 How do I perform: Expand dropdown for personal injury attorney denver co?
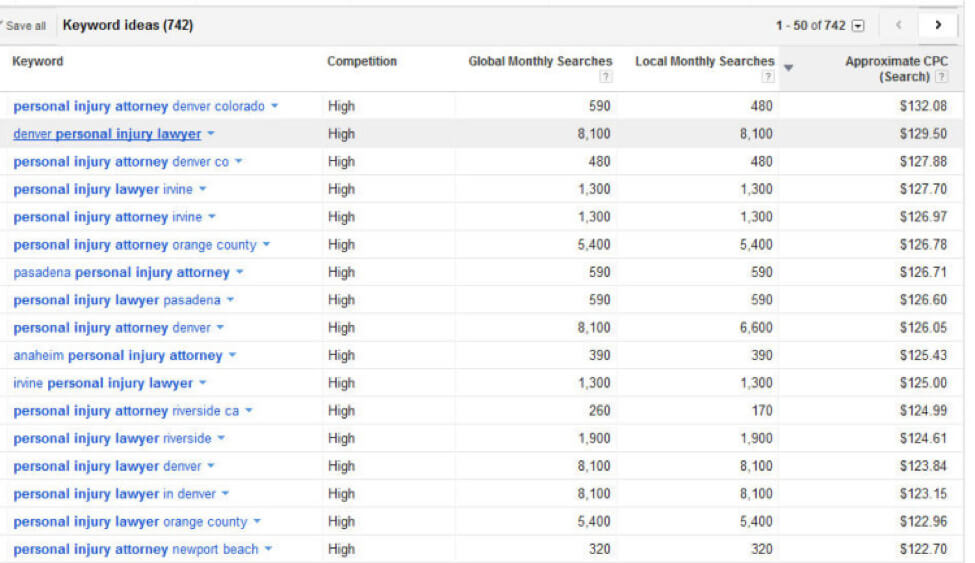(x=238, y=162)
